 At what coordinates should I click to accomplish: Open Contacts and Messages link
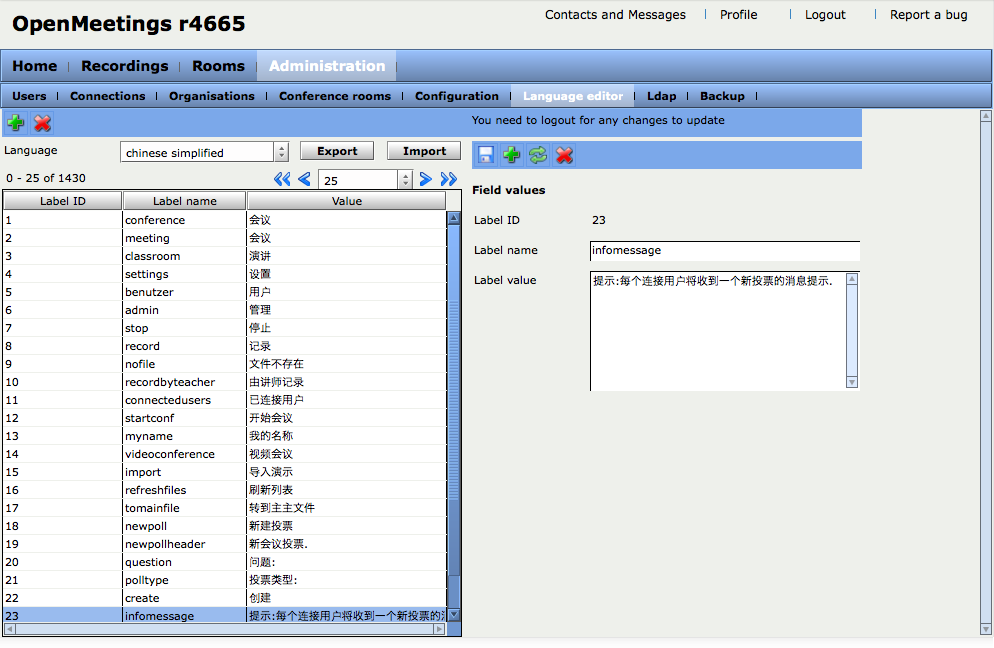[616, 15]
